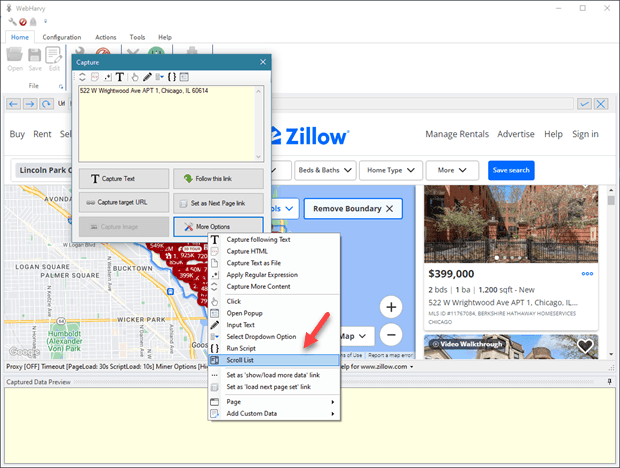Open the More filters dropdown
620x468 pixels.
coord(452,170)
